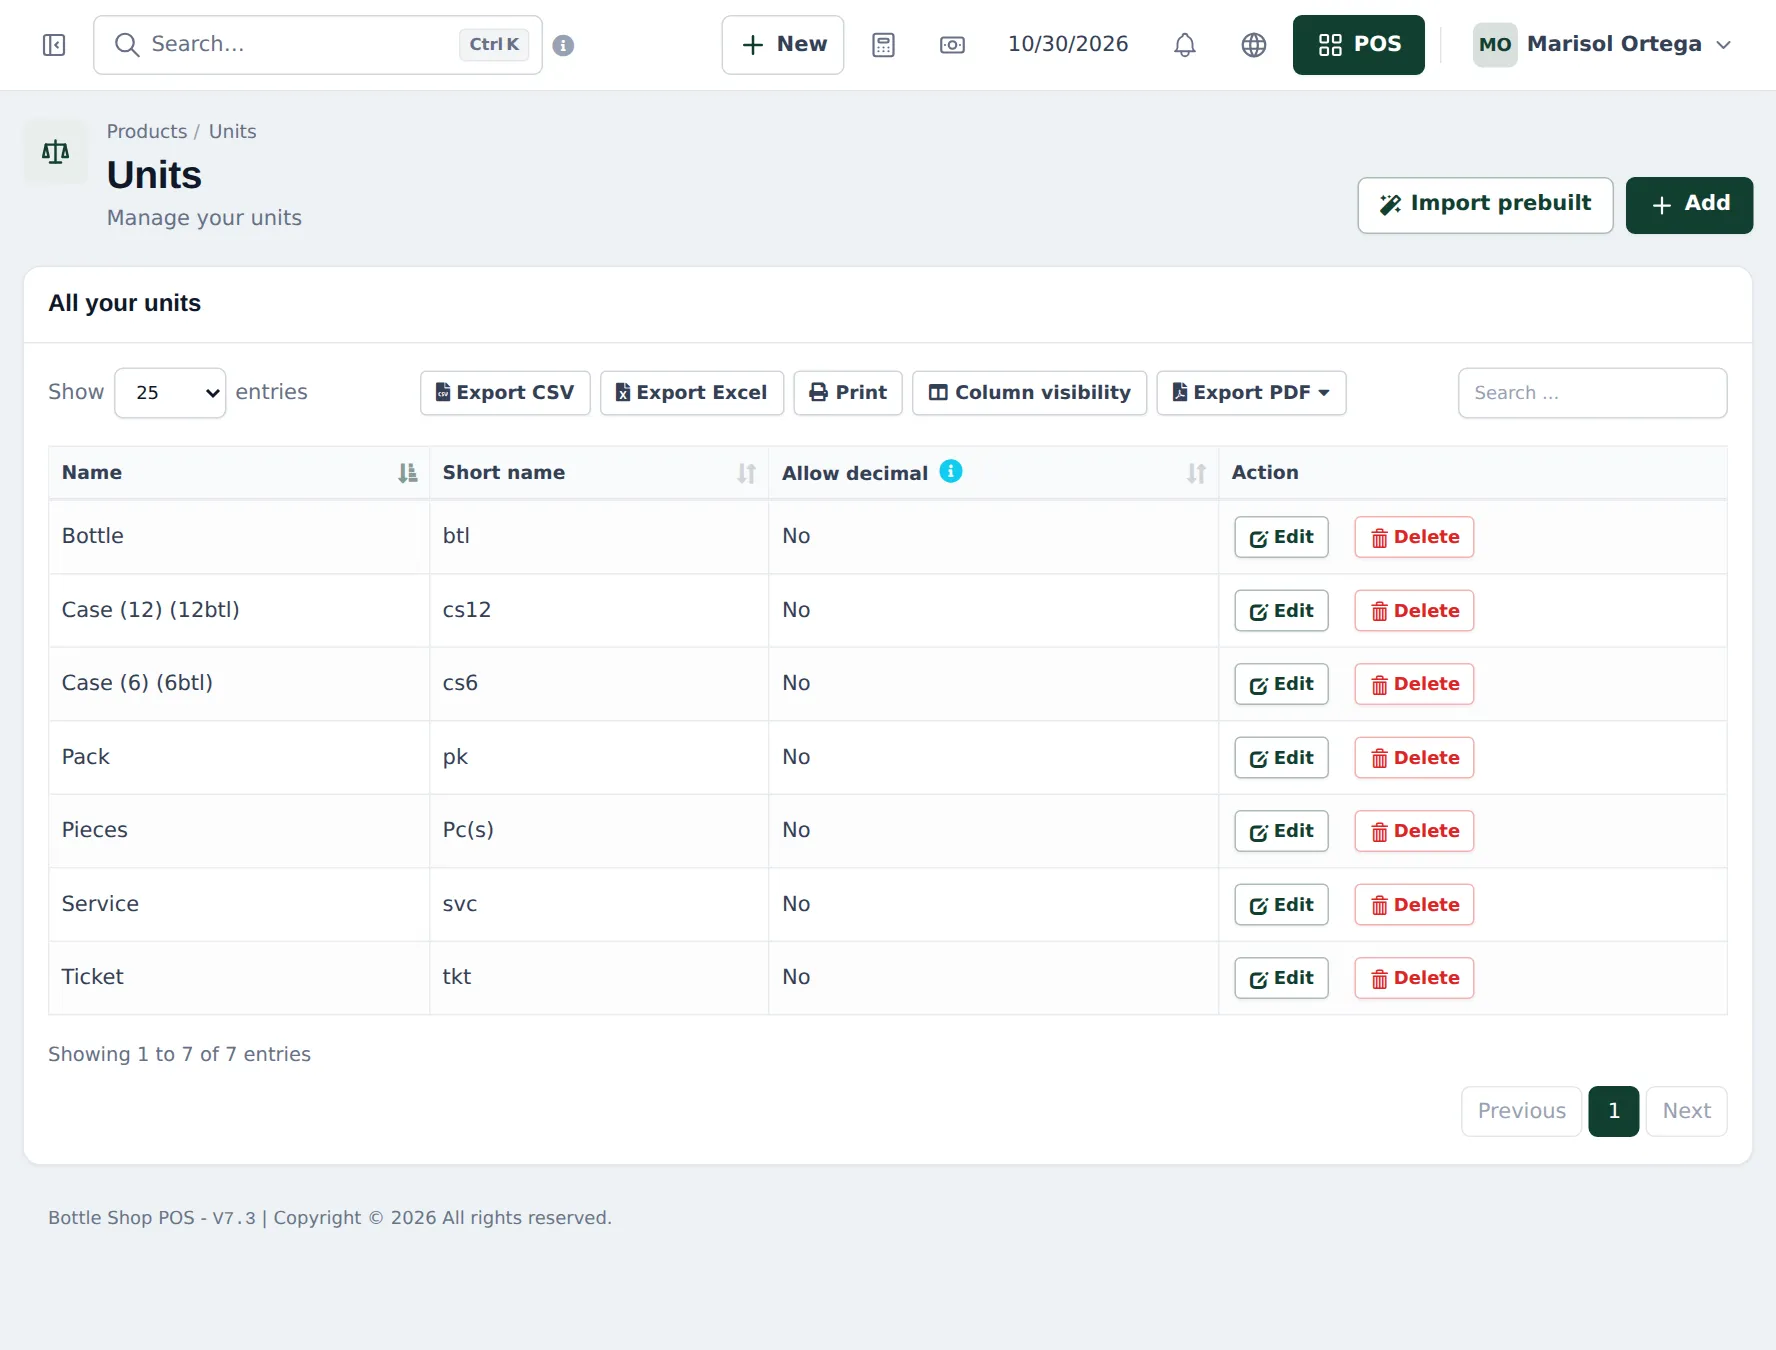Sort by Allow decimal column arrows
This screenshot has width=1776, height=1350.
coord(1196,473)
